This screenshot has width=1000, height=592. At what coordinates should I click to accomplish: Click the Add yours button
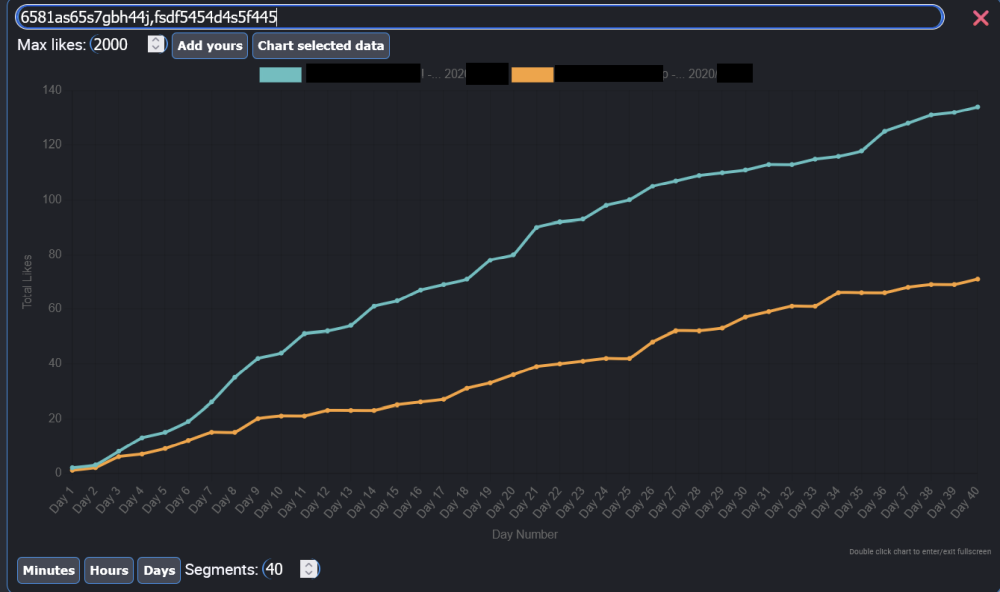(x=210, y=46)
